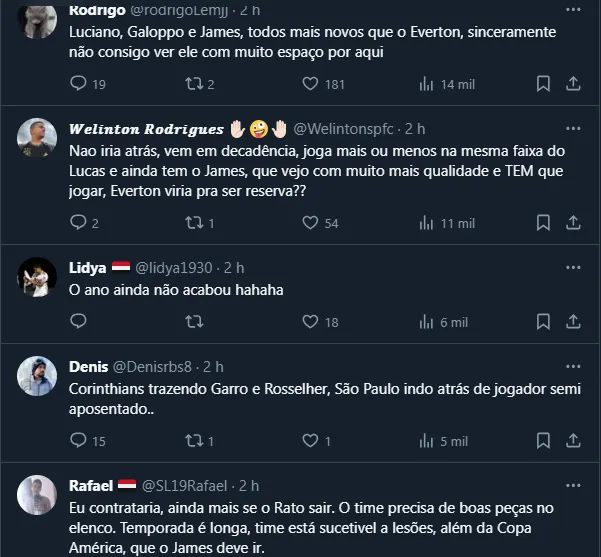Click reply icon on Denis's tweet
The height and width of the screenshot is (557, 601).
click(x=79, y=440)
